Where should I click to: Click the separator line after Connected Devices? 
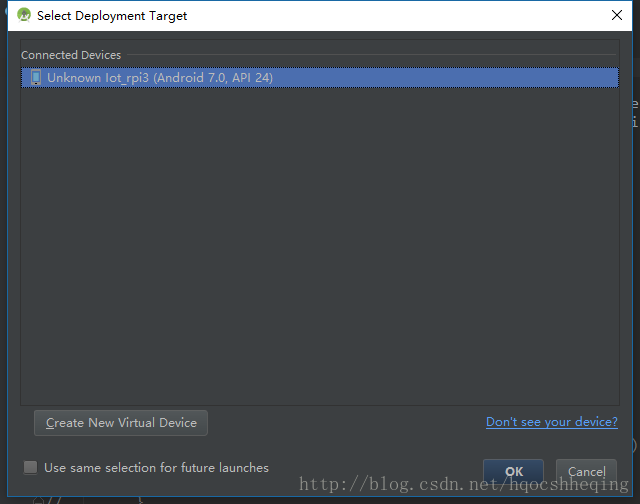coord(371,54)
